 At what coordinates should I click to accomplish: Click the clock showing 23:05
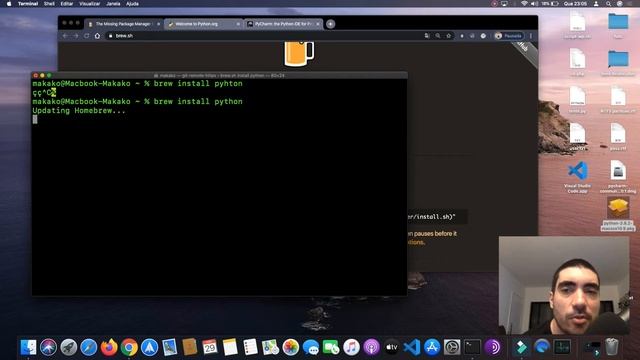(576, 4)
